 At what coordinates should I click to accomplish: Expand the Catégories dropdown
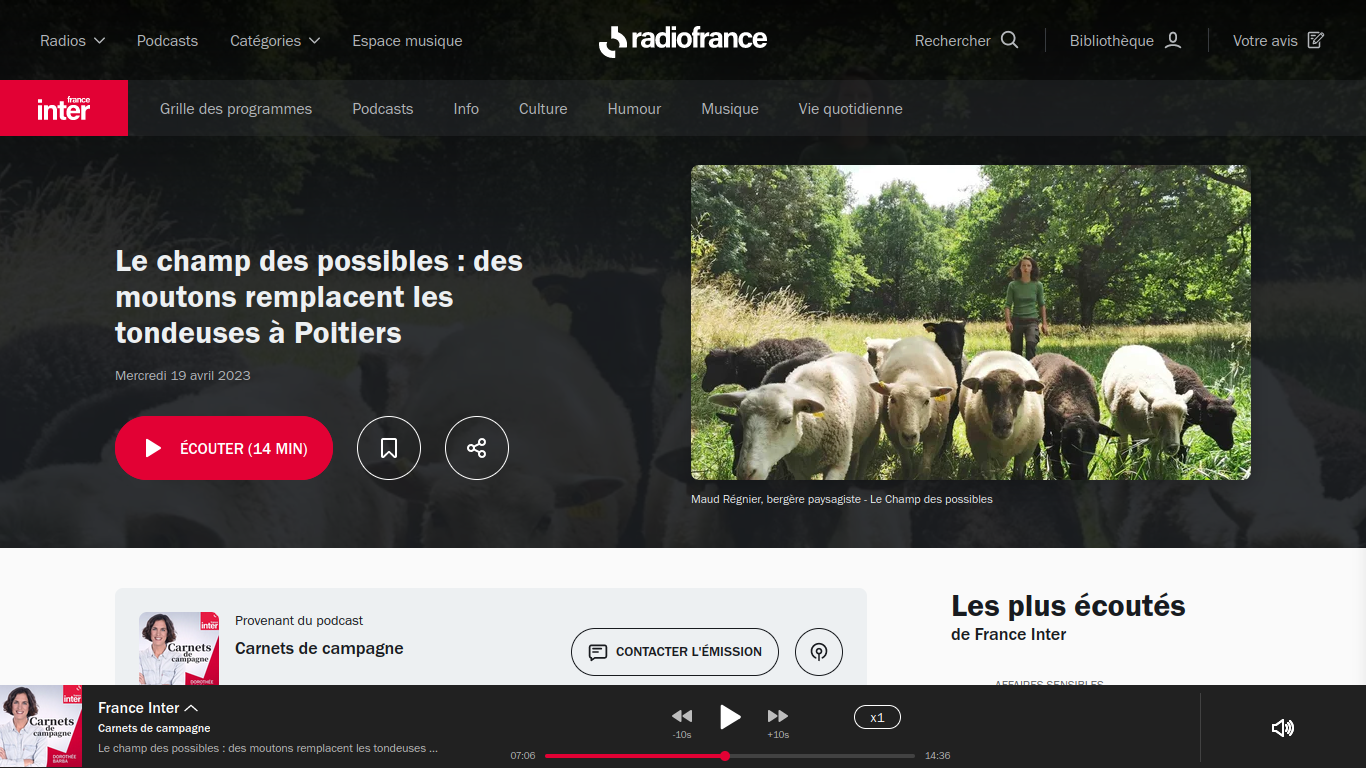(275, 41)
